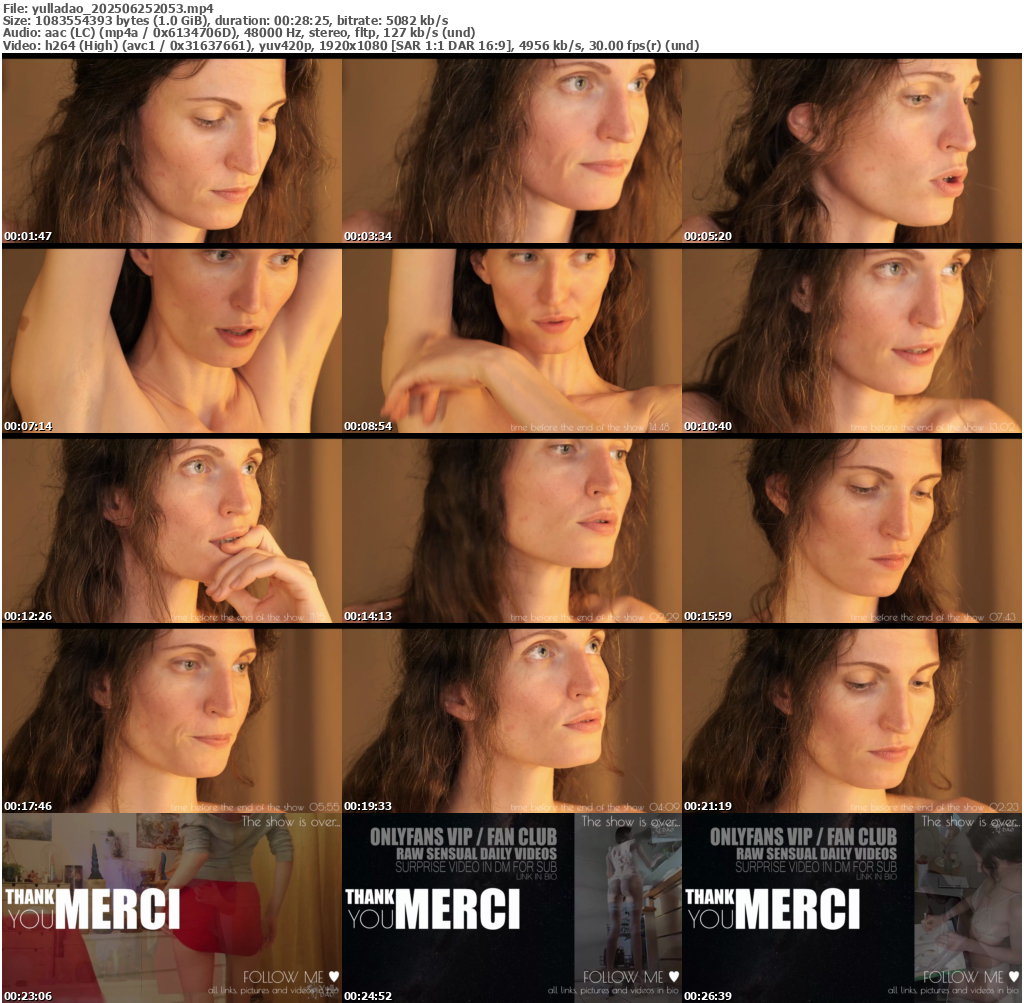Select the thumbnail at 00:08:54
This screenshot has width=1024, height=1003.
point(511,340)
